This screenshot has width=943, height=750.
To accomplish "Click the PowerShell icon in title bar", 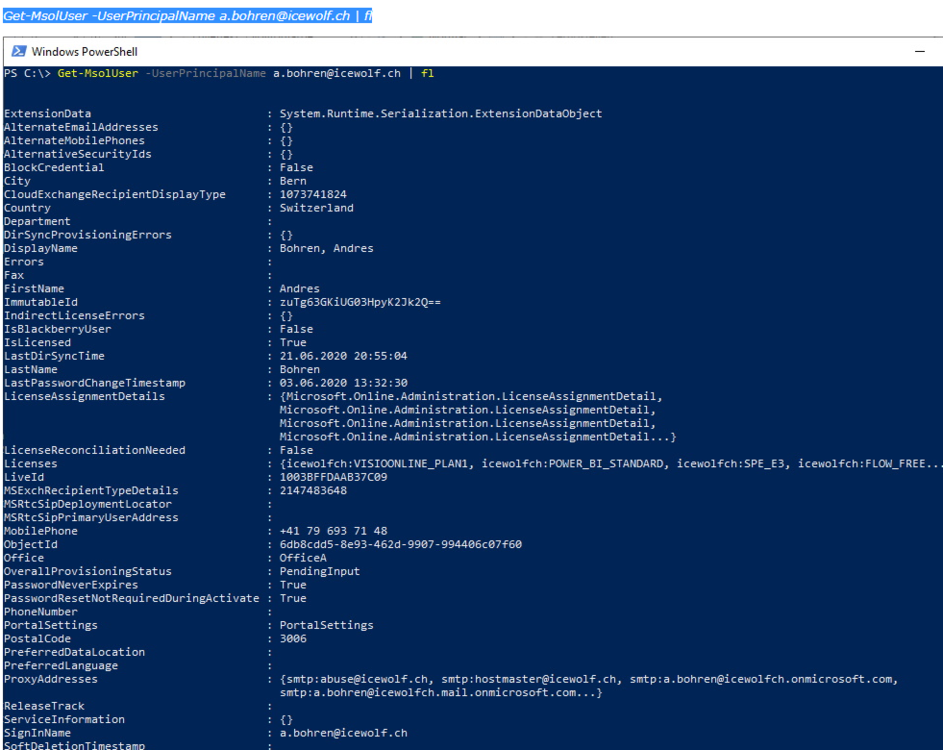I will click(17, 52).
